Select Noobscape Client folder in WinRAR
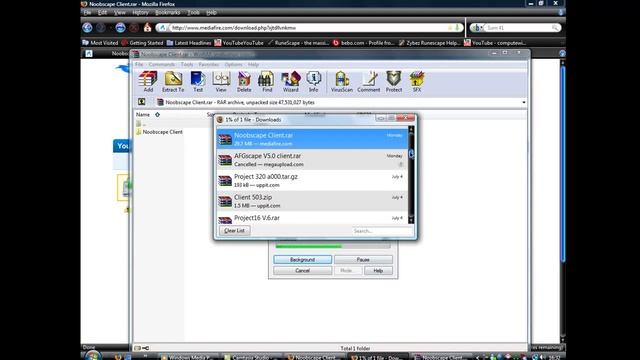 click(159, 132)
